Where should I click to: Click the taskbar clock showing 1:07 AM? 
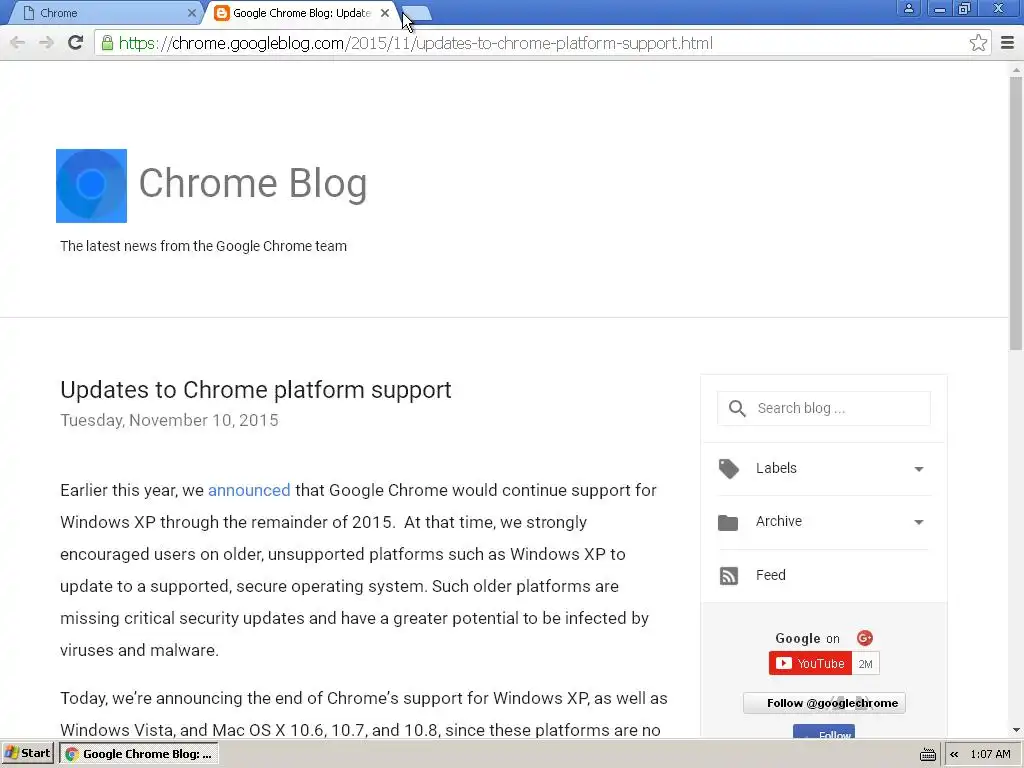pyautogui.click(x=990, y=755)
